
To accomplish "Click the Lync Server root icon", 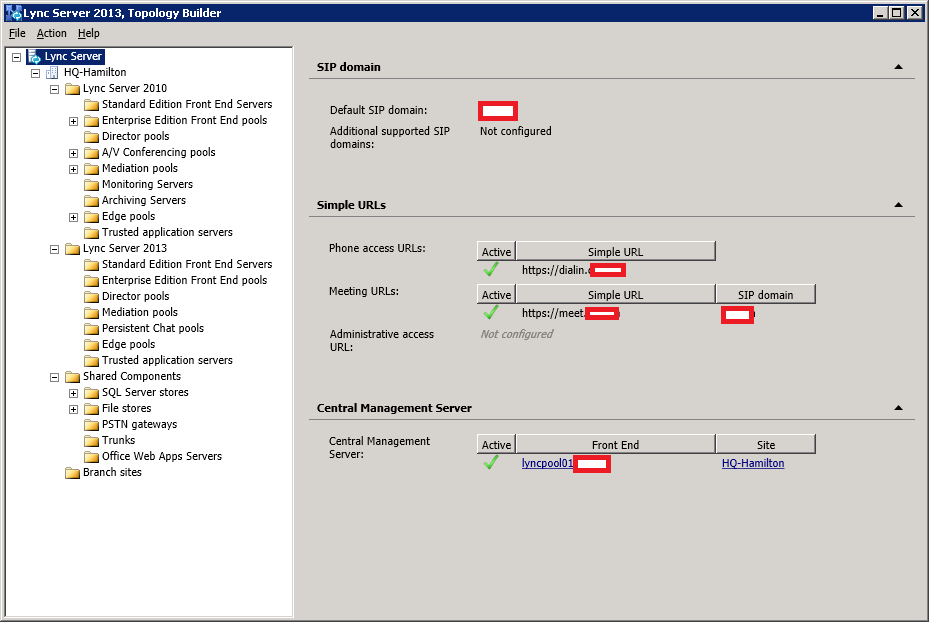I will pyautogui.click(x=34, y=56).
